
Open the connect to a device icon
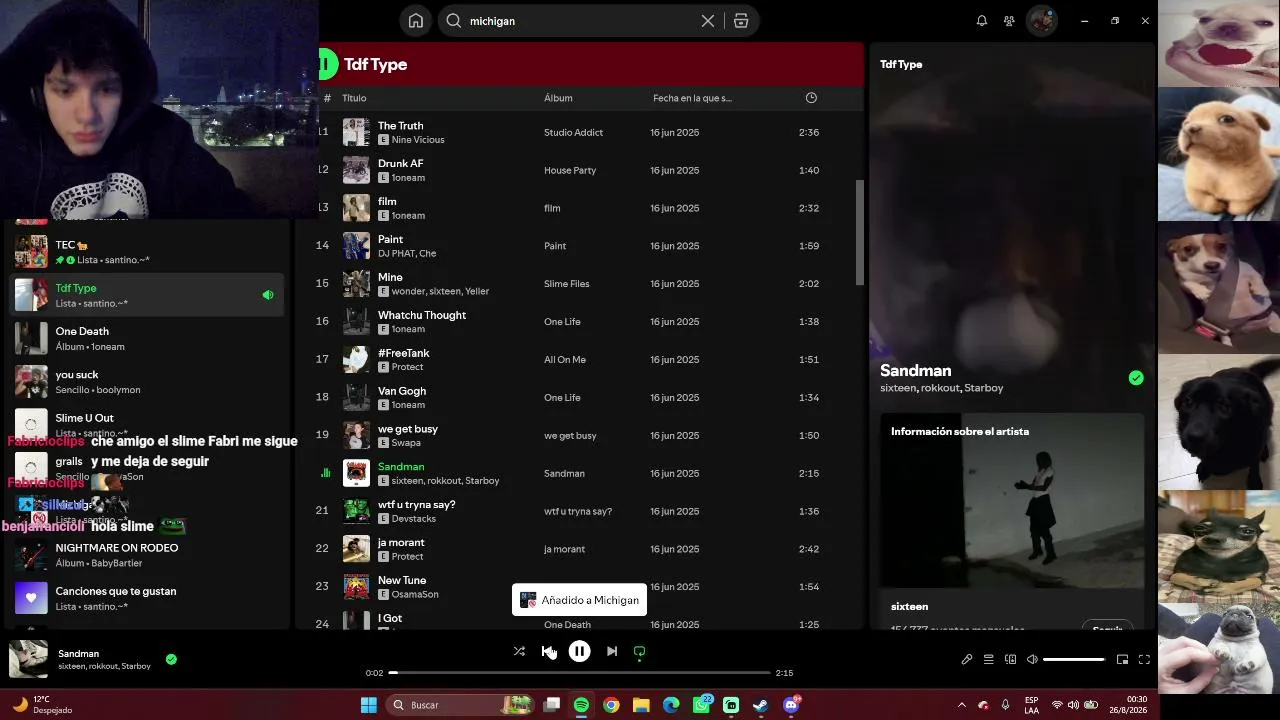(1010, 660)
